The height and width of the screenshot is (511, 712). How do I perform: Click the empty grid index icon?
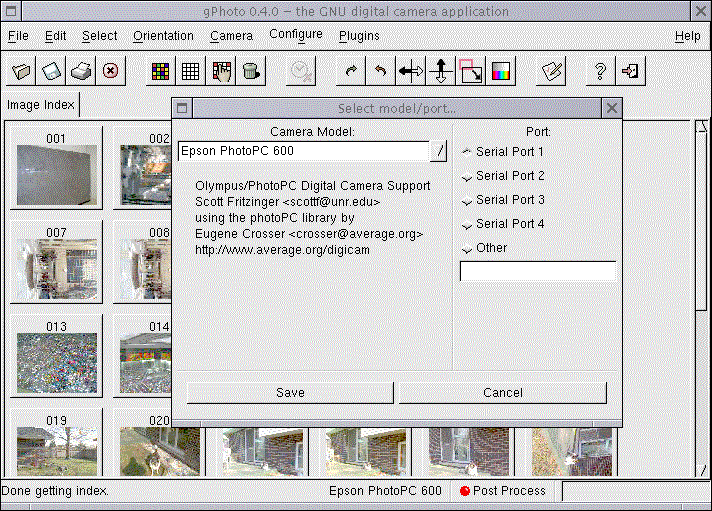pos(190,71)
